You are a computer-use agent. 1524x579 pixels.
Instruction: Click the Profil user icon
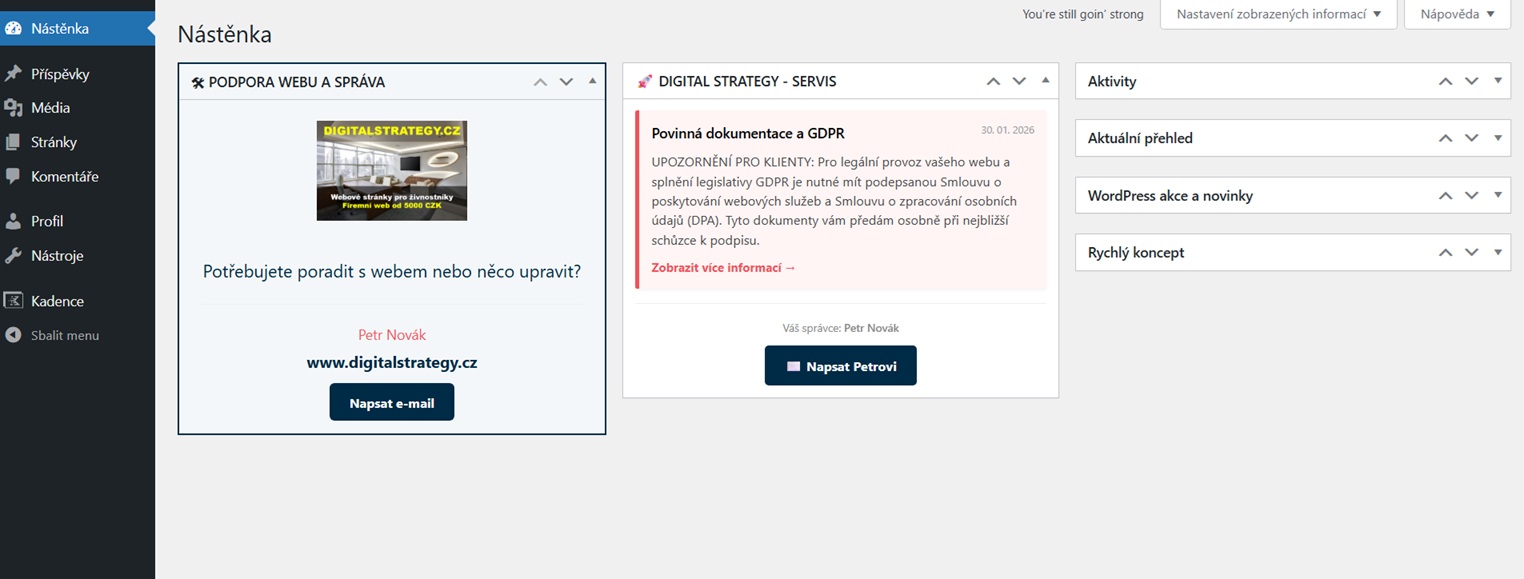13,221
